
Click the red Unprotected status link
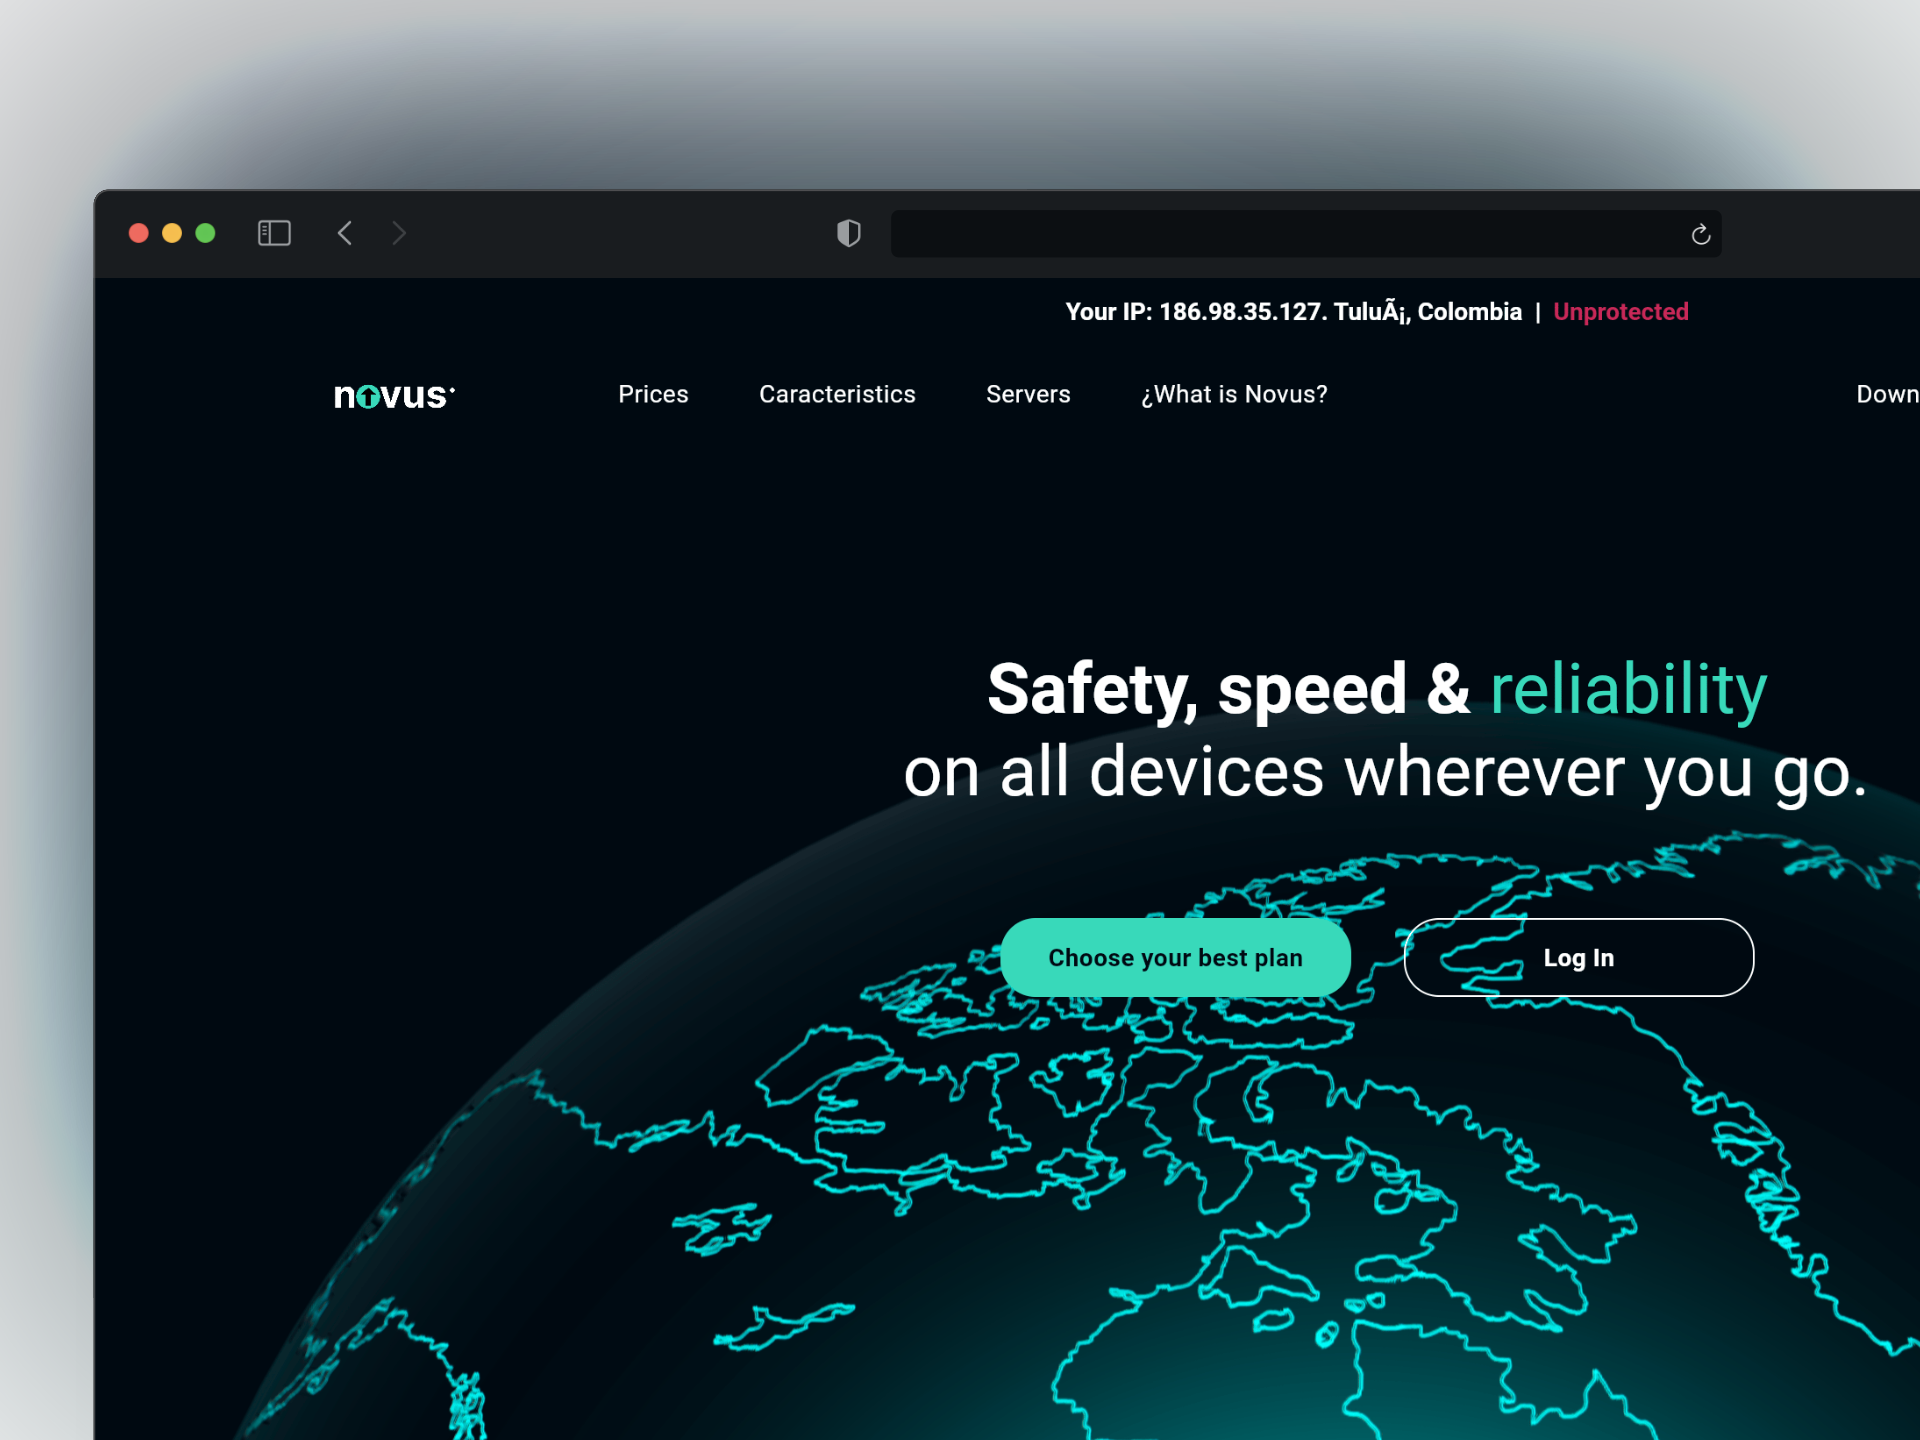(1620, 312)
